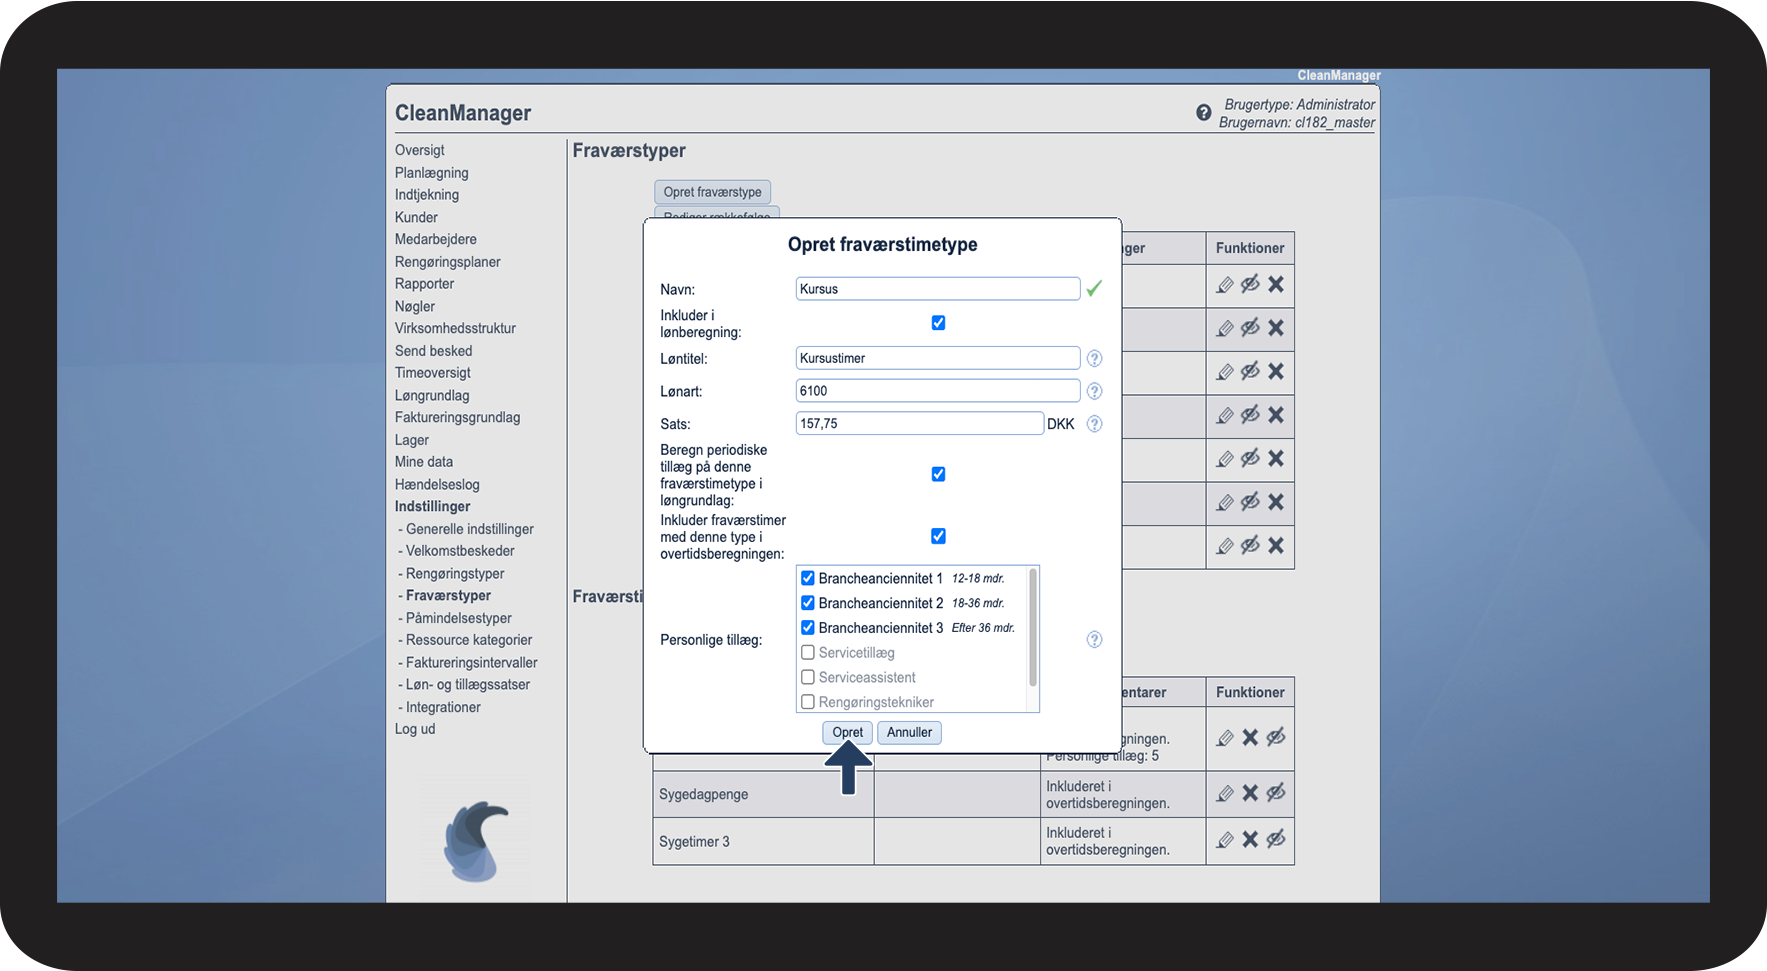This screenshot has width=1767, height=971.
Task: Focus the Lønart input containing 6100
Action: click(x=938, y=391)
